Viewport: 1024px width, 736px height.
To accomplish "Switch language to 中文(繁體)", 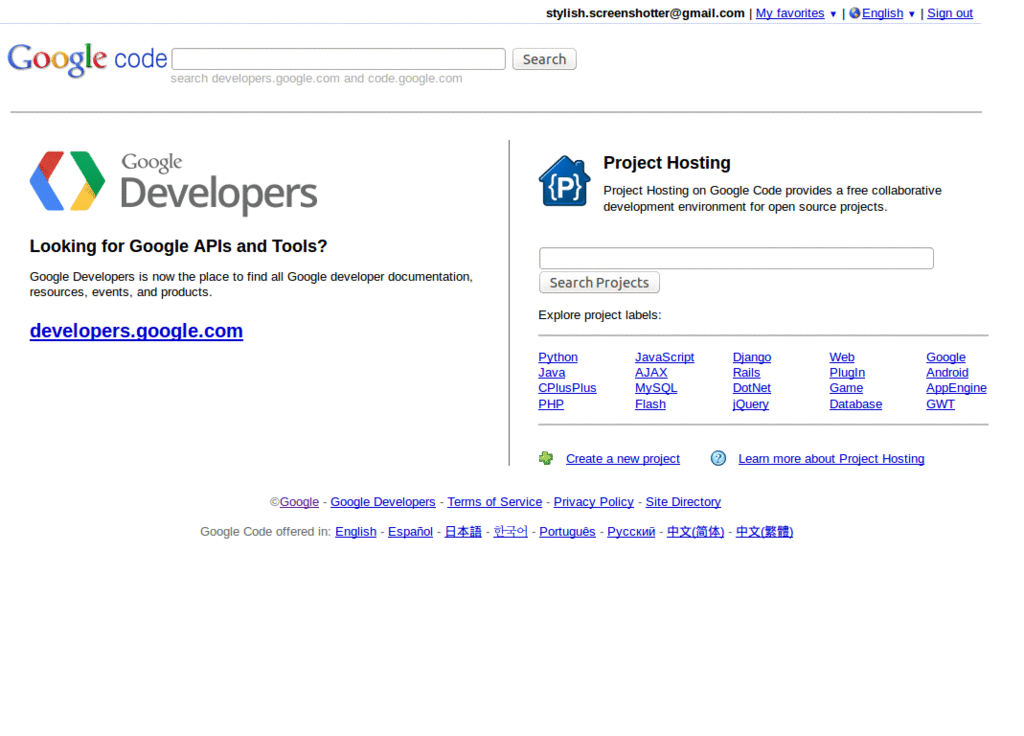I will tap(765, 532).
